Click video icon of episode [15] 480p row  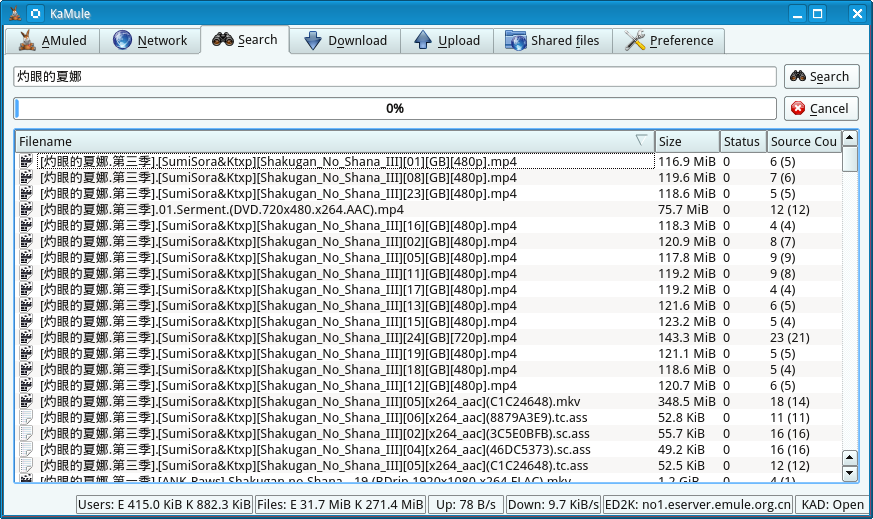pos(26,322)
